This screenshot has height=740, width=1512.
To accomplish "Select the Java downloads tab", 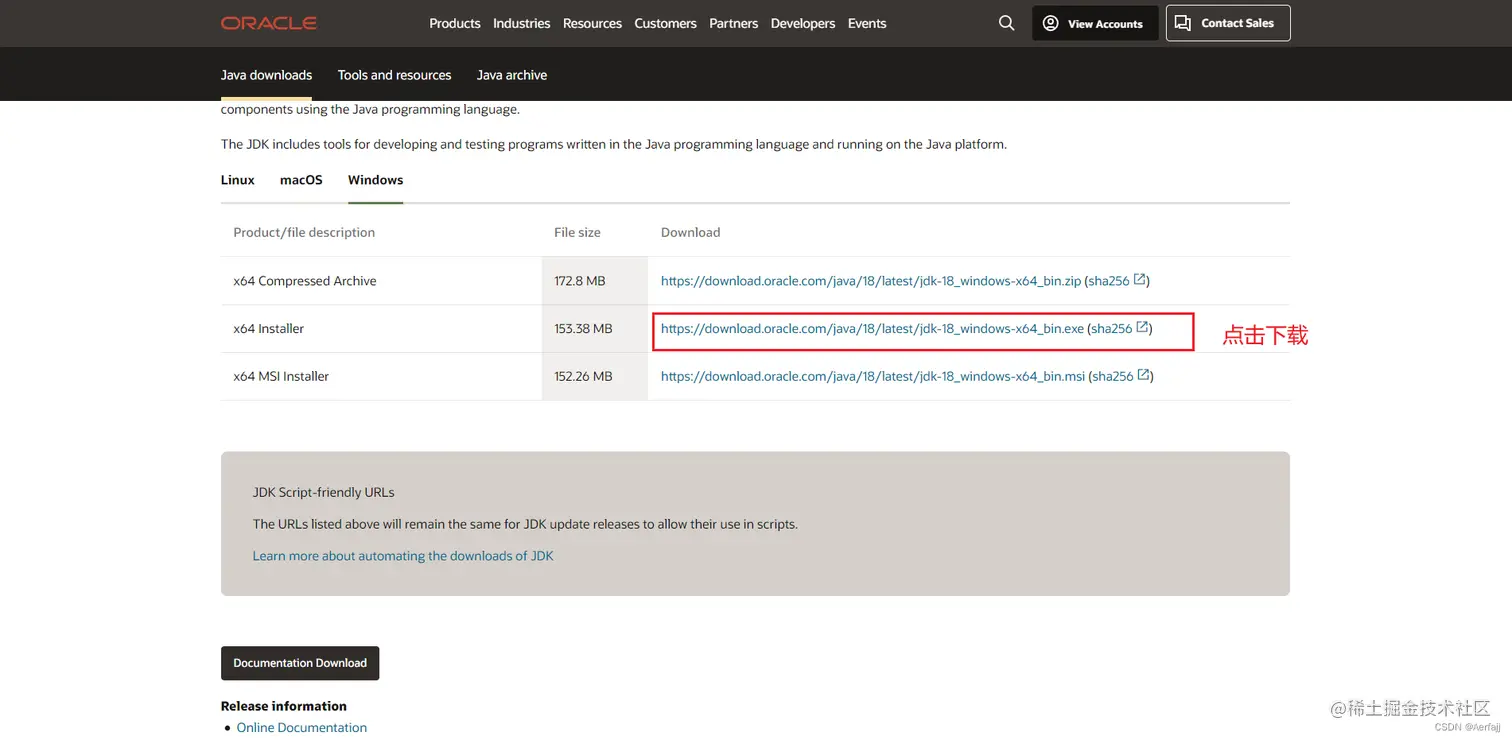I will pos(266,75).
